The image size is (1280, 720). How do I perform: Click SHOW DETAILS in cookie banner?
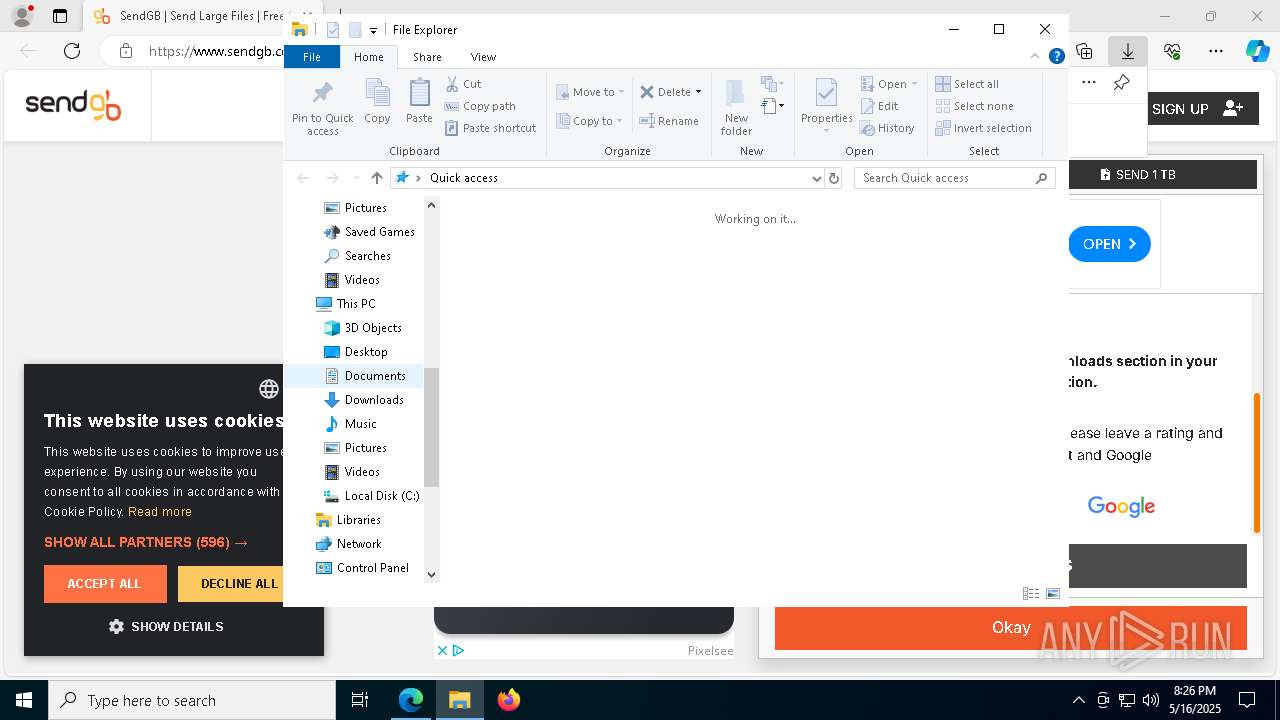click(166, 627)
